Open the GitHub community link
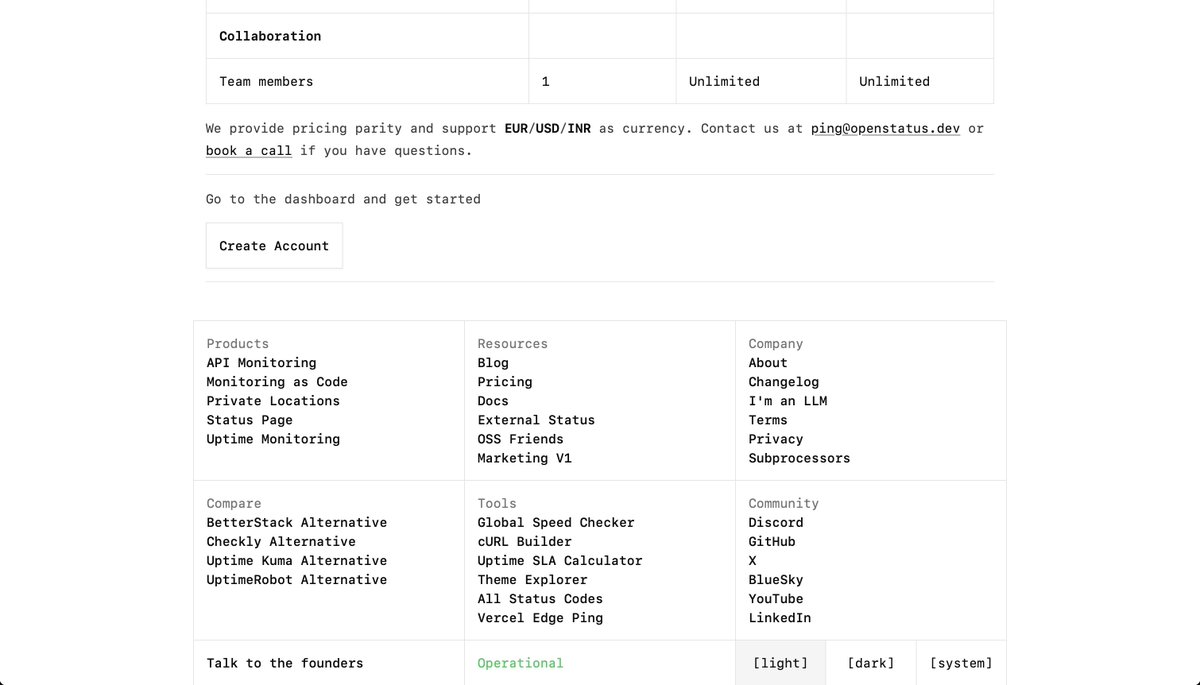 coord(772,542)
